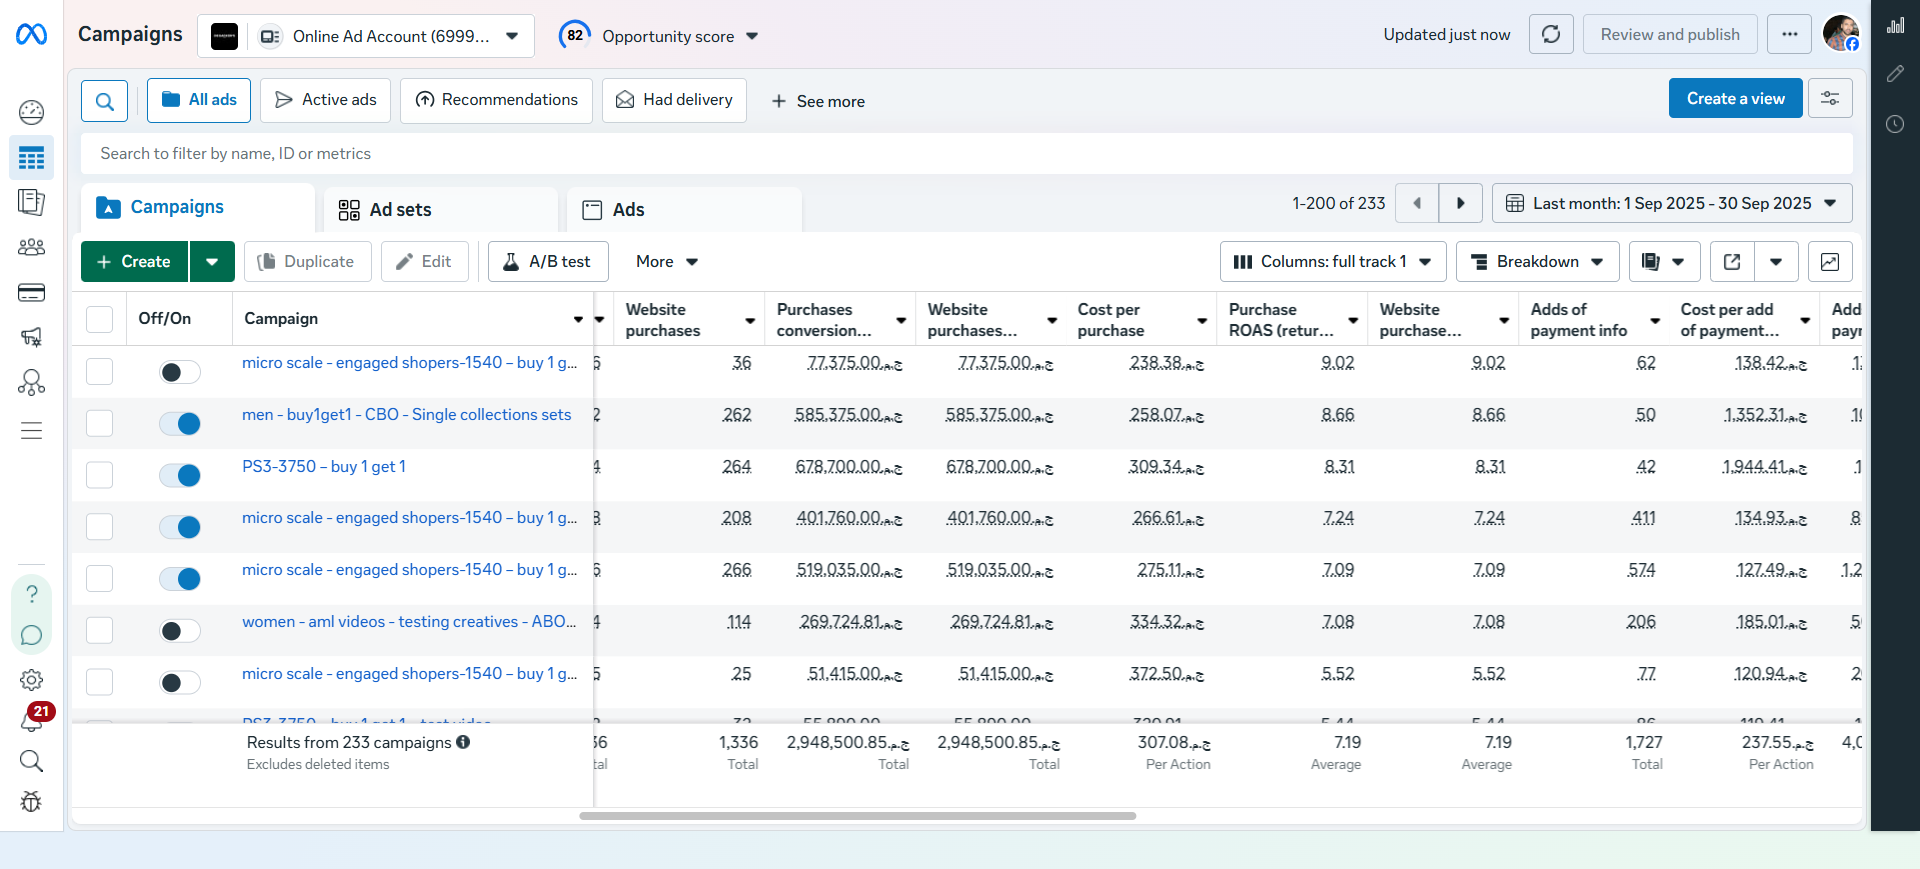The image size is (1920, 869).
Task: Refresh the campaign data with the reload icon
Action: (1551, 34)
